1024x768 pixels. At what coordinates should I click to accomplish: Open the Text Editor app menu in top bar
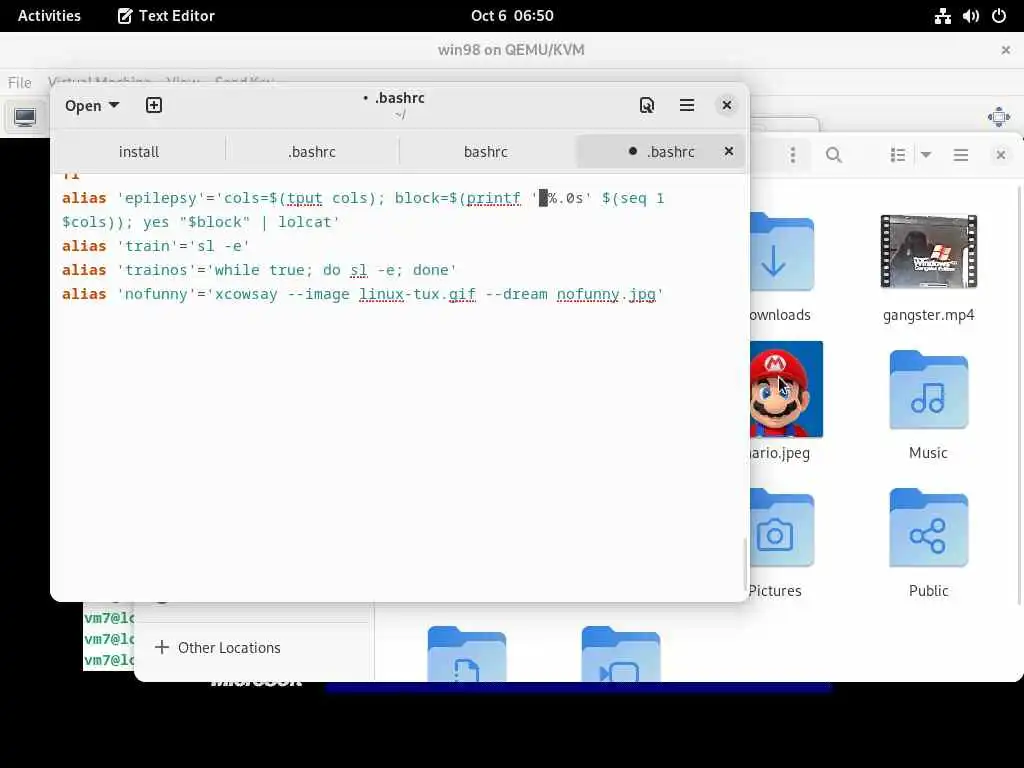(166, 16)
